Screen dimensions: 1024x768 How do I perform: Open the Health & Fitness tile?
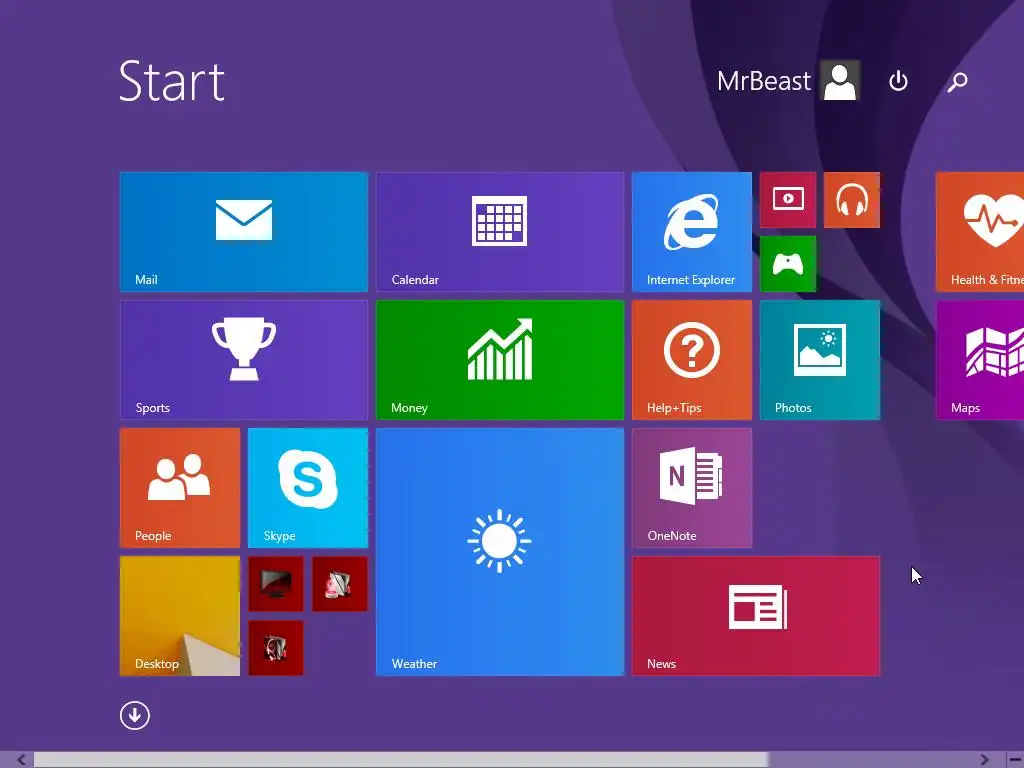(980, 232)
